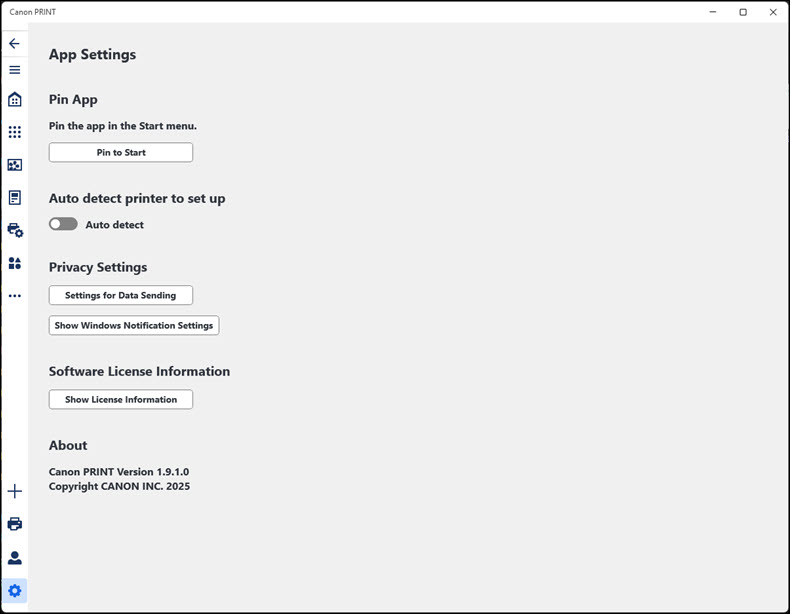Open the apps grid icon
Image resolution: width=790 pixels, height=614 pixels.
coord(14,132)
